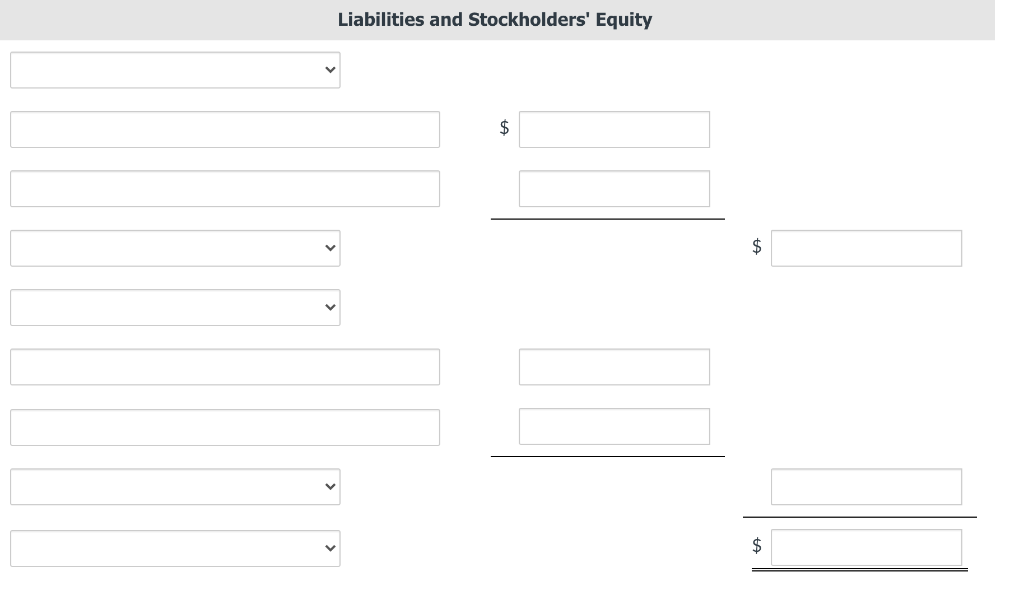Screen dimensions: 1024x595
Task: Click the middle-column amount field in the lower section
Action: pos(614,367)
